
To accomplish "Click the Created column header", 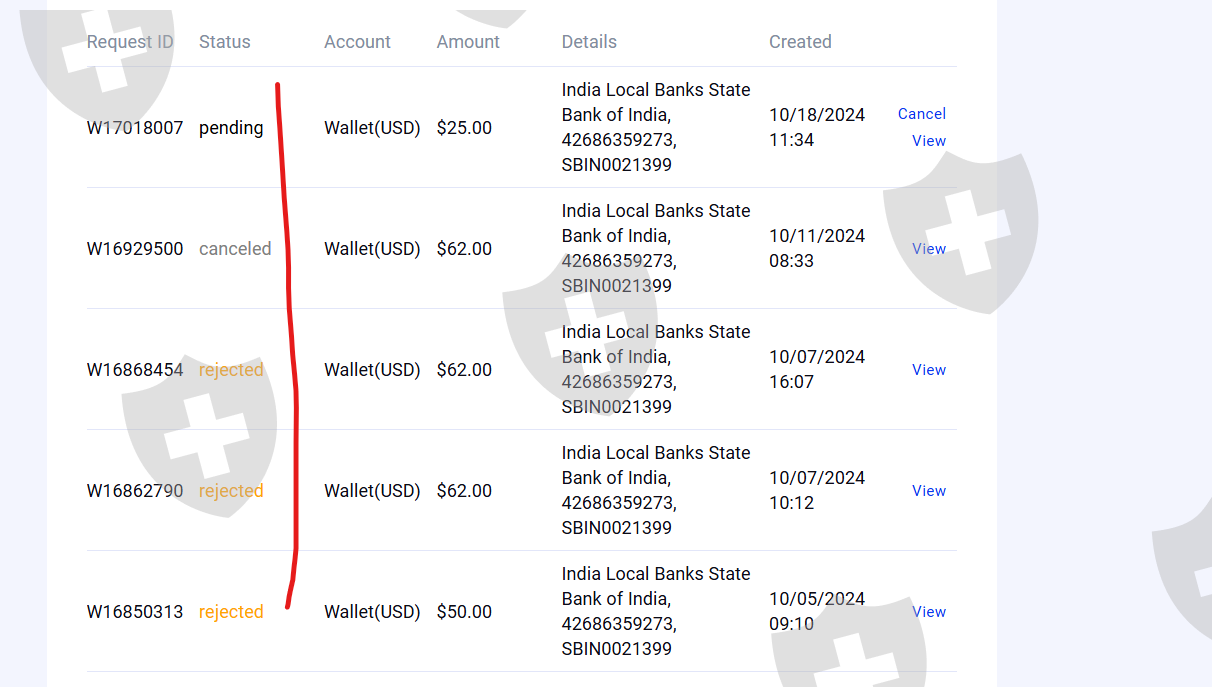I will pyautogui.click(x=800, y=42).
